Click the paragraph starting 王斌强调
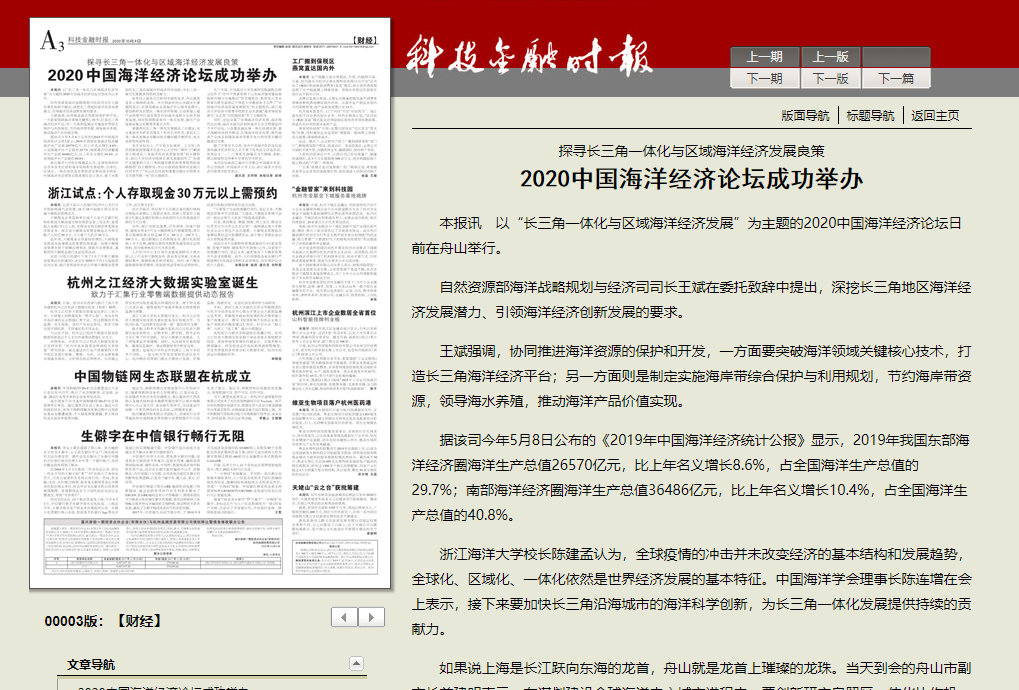1019x690 pixels. click(x=691, y=376)
